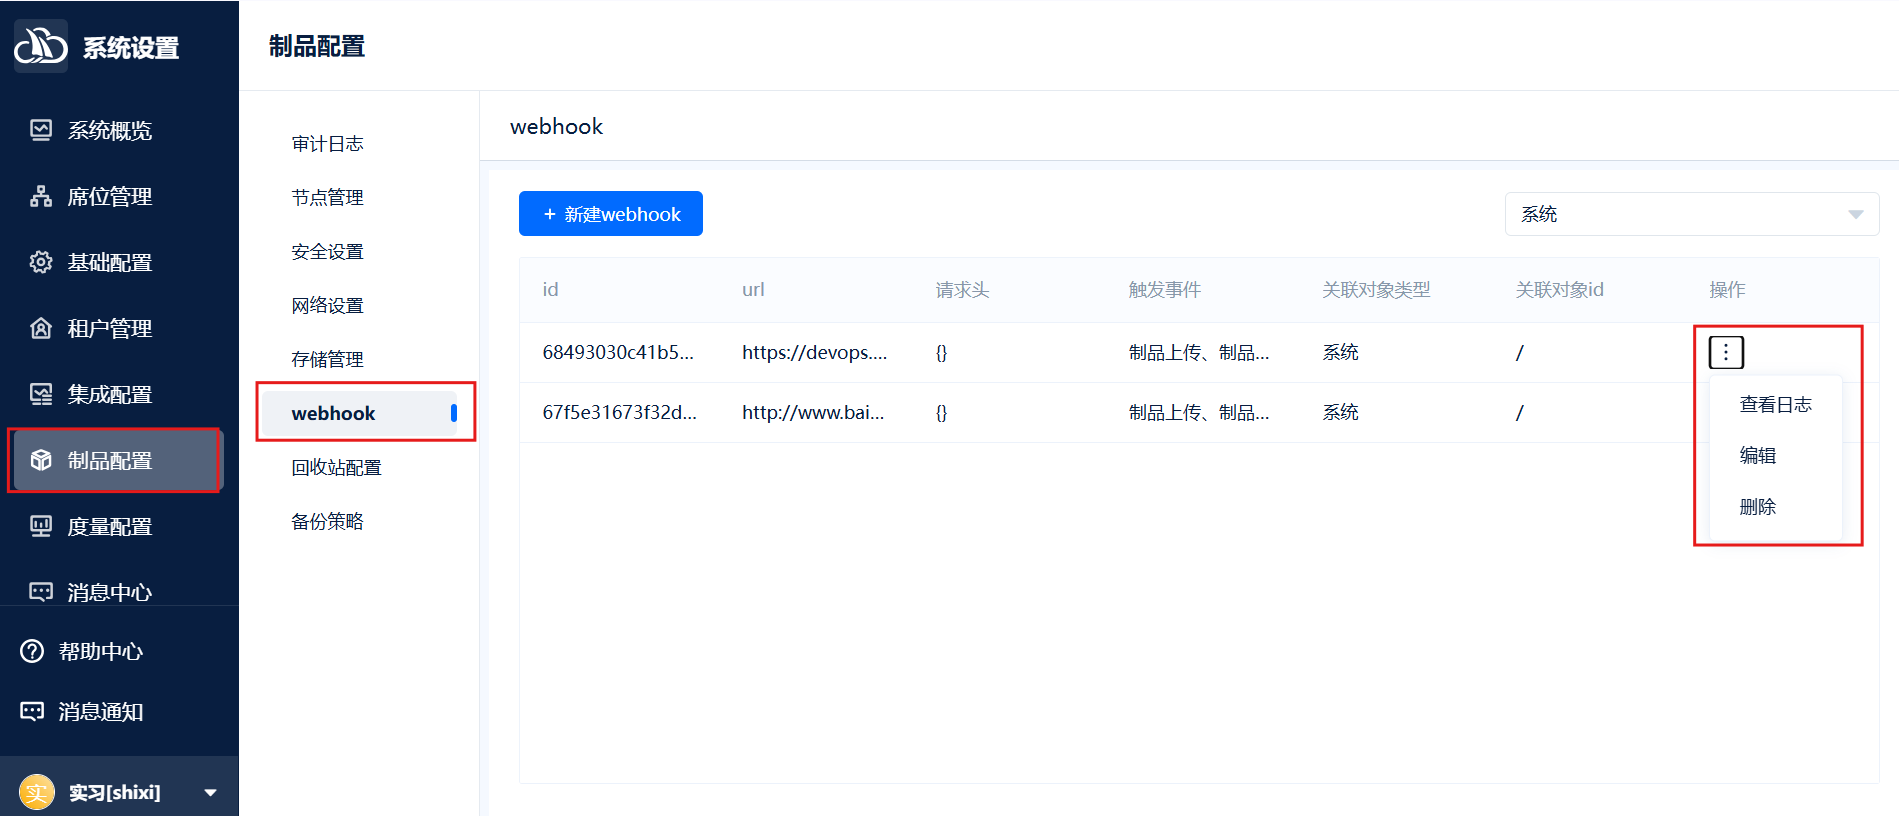Image resolution: width=1899 pixels, height=816 pixels.
Task: Open 帮助中心 question mark icon
Action: [32, 651]
